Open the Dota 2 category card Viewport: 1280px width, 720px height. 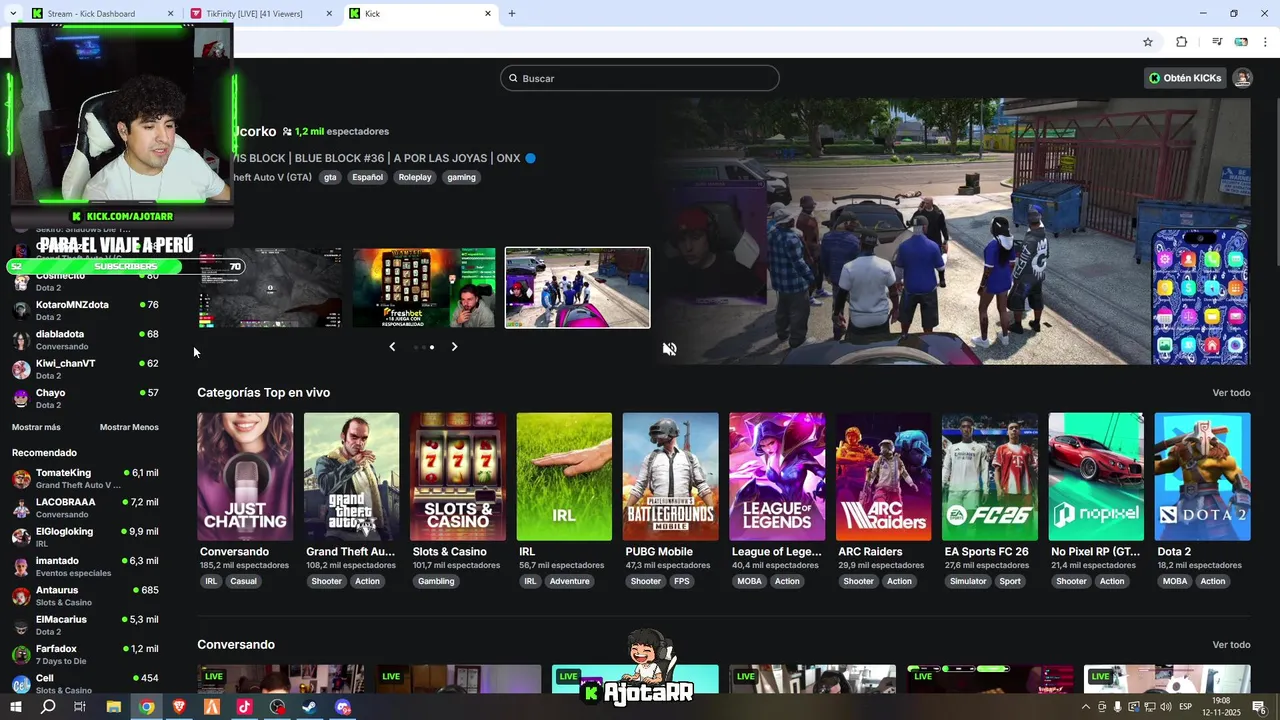coord(1202,477)
